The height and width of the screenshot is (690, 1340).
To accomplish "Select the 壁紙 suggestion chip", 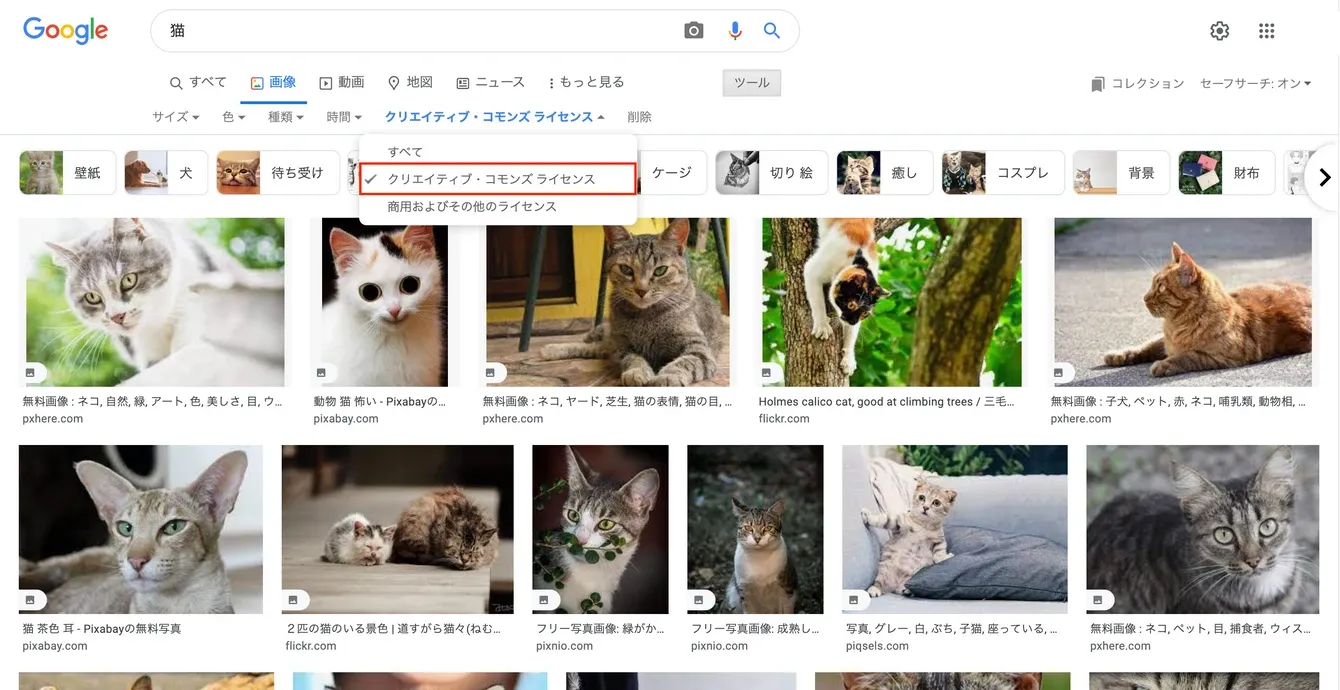I will [67, 173].
